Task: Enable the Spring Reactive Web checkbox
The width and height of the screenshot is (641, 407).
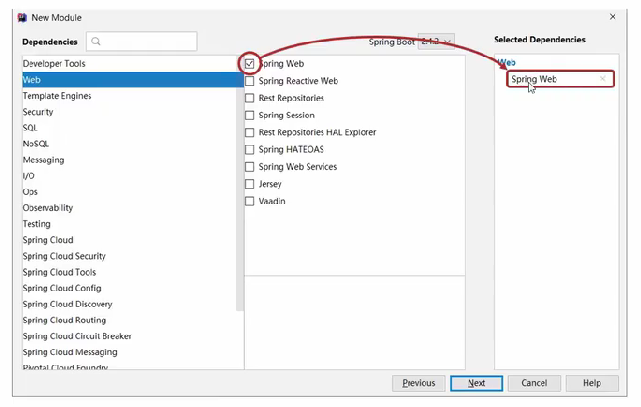Action: point(249,81)
